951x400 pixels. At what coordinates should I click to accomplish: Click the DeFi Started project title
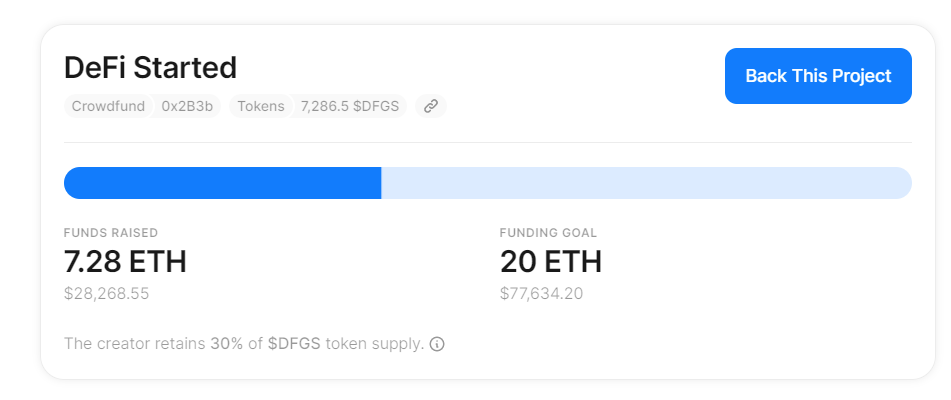150,67
